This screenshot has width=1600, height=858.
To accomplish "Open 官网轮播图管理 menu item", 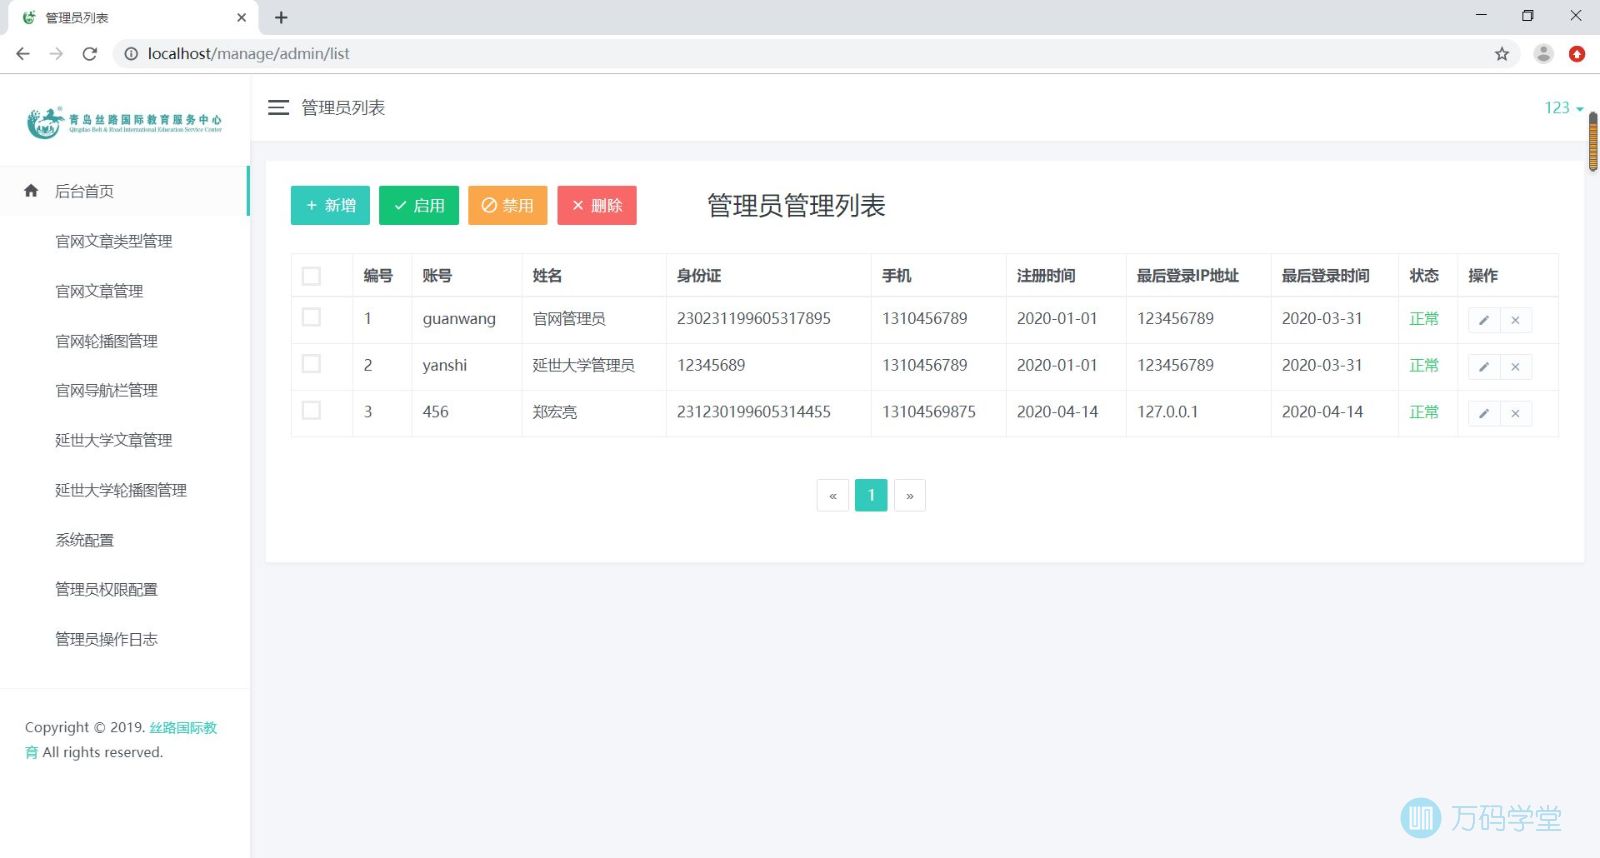I will (x=106, y=341).
